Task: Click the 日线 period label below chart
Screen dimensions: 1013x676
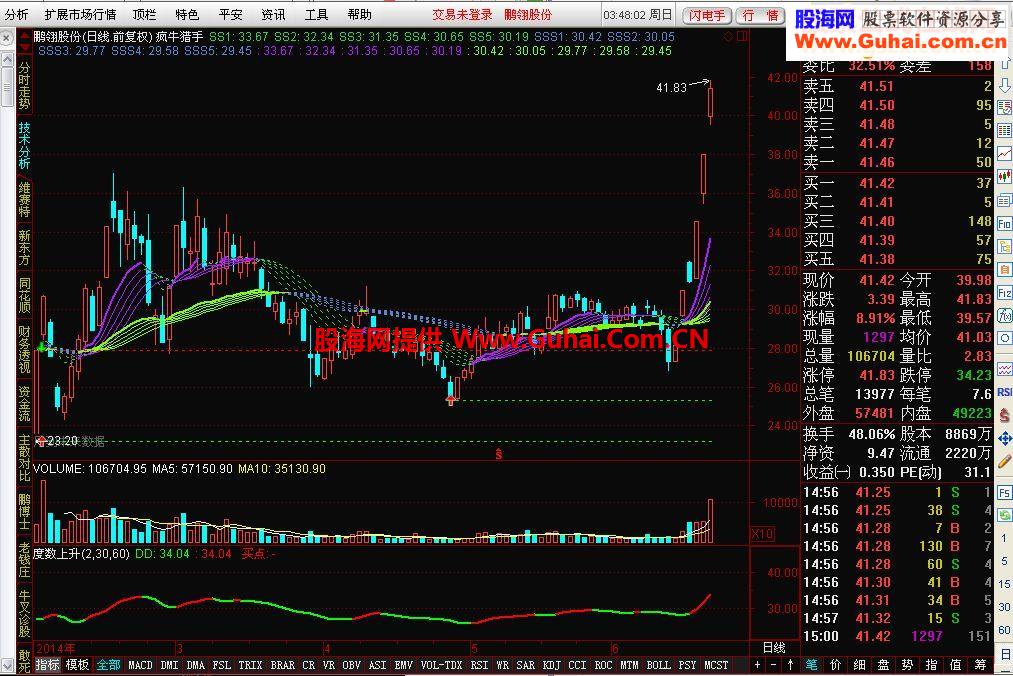Action: (774, 648)
